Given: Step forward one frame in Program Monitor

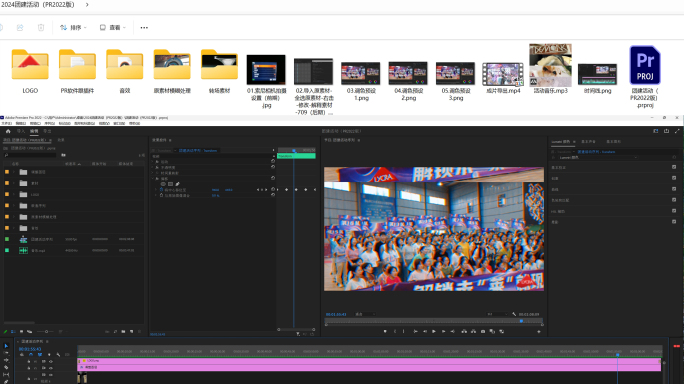Looking at the screenshot, I should click(x=443, y=331).
